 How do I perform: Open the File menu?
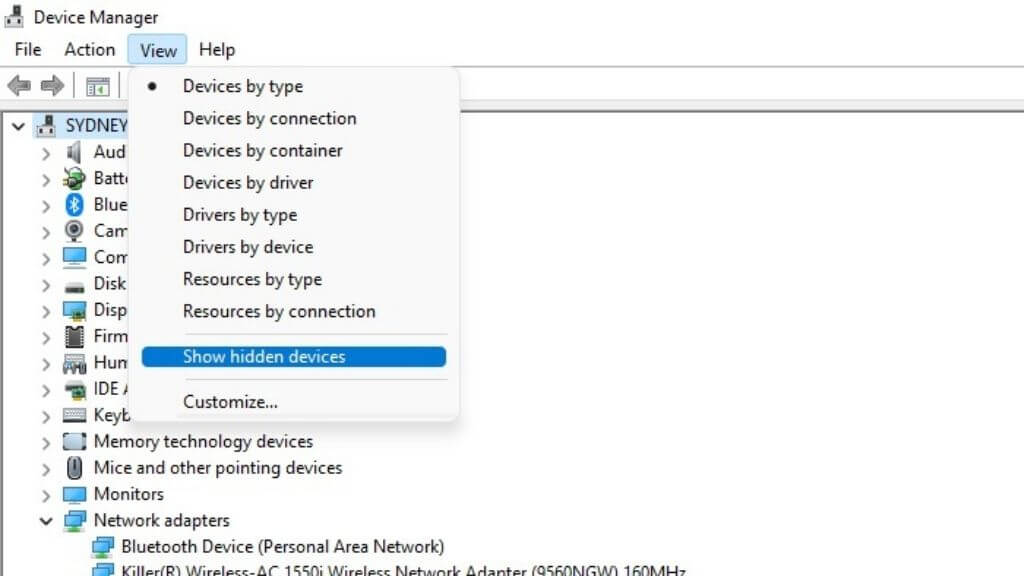[x=28, y=49]
